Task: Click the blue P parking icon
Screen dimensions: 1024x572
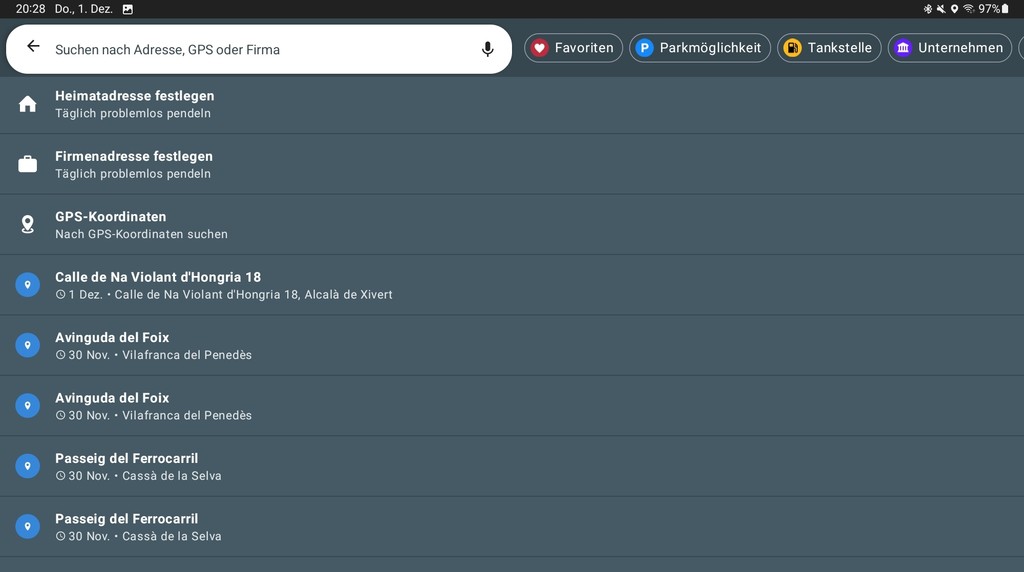Action: click(x=644, y=48)
